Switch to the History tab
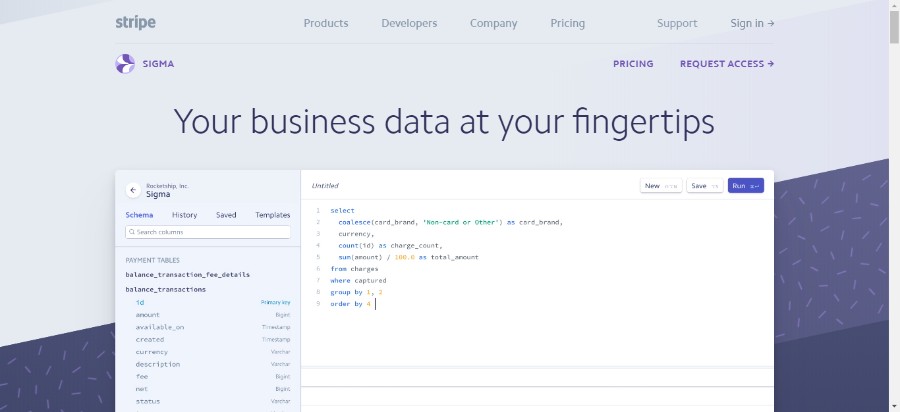900x412 pixels. point(184,215)
